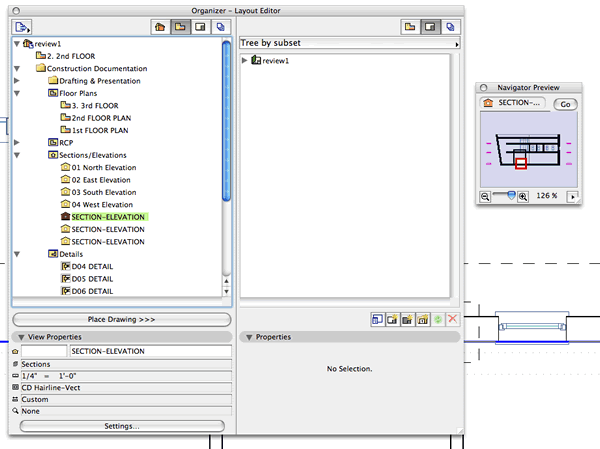
Task: Click the Navigator Preview zoom slider handle
Action: tap(512, 197)
